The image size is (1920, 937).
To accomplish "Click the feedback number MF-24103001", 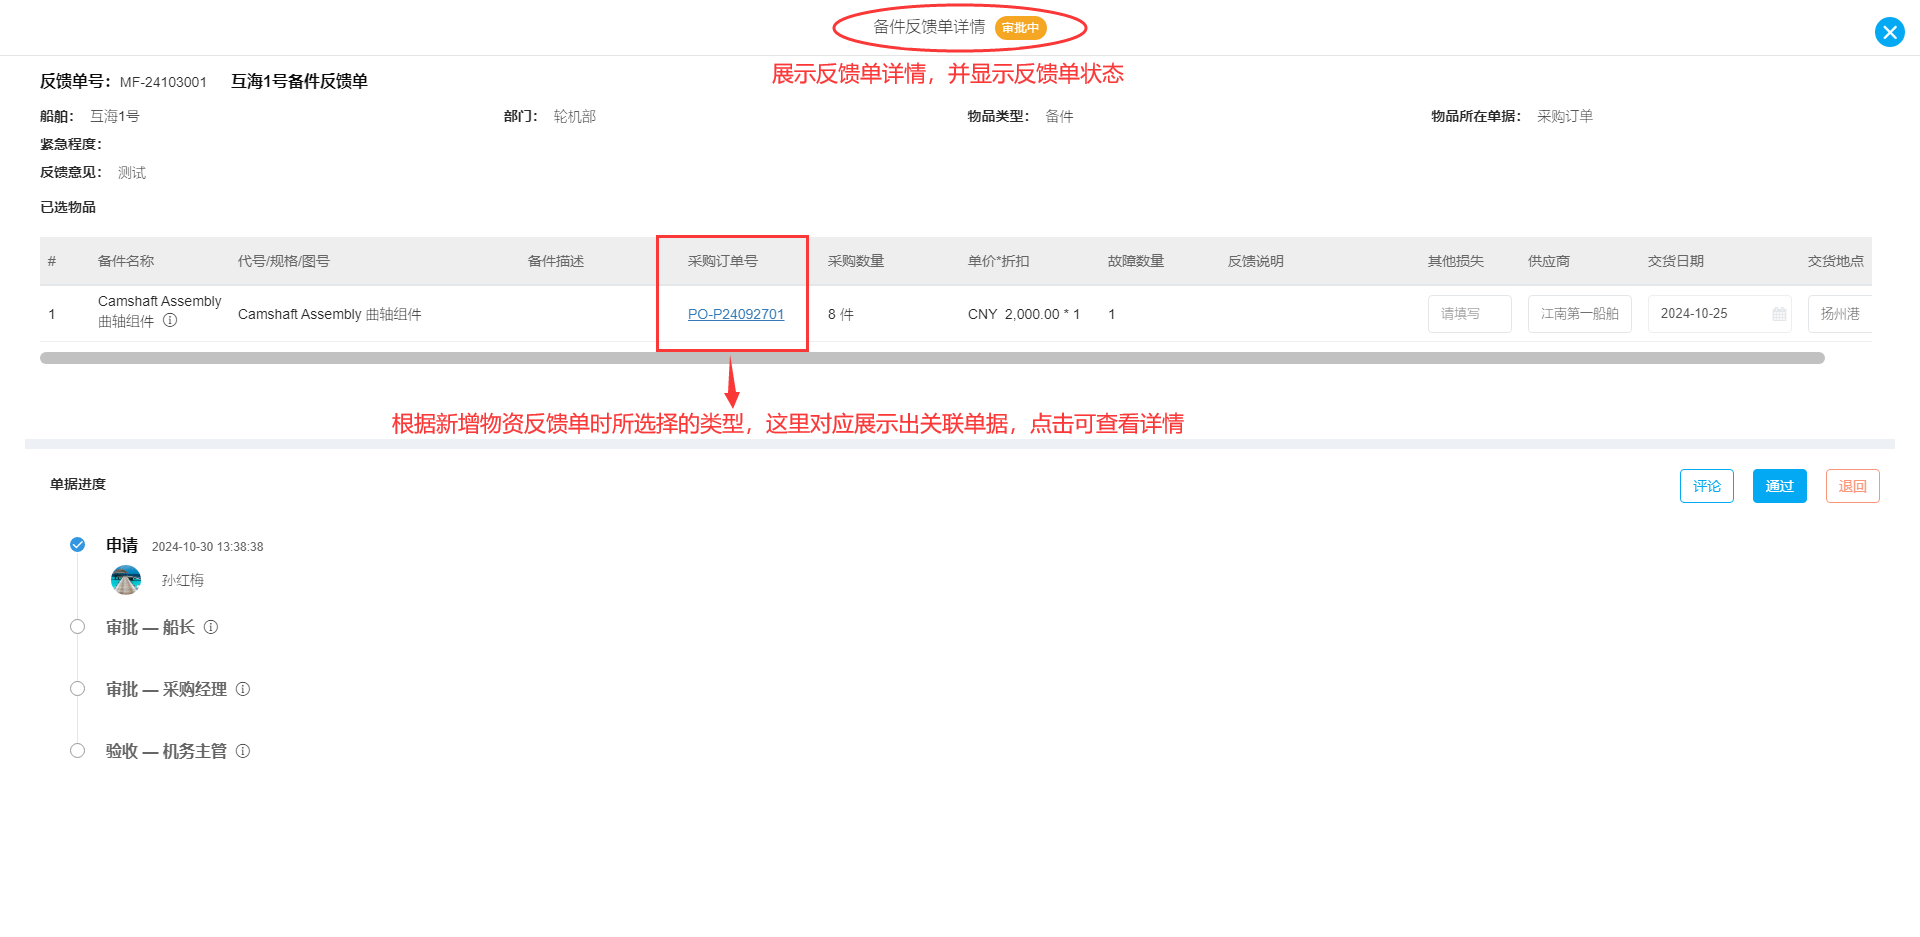I will click(x=163, y=82).
